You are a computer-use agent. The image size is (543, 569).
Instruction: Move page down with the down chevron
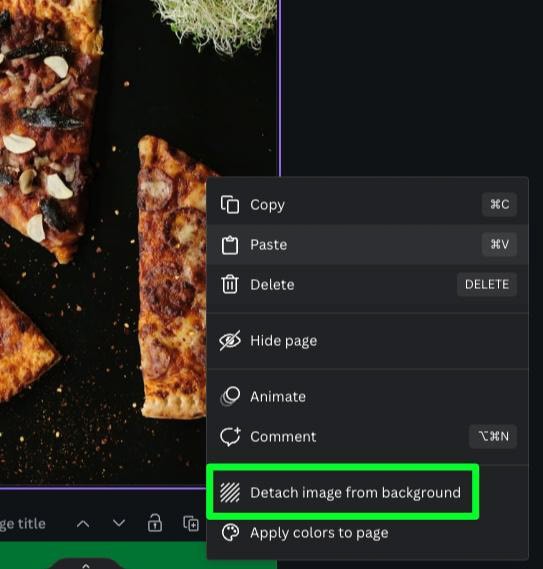[x=119, y=523]
